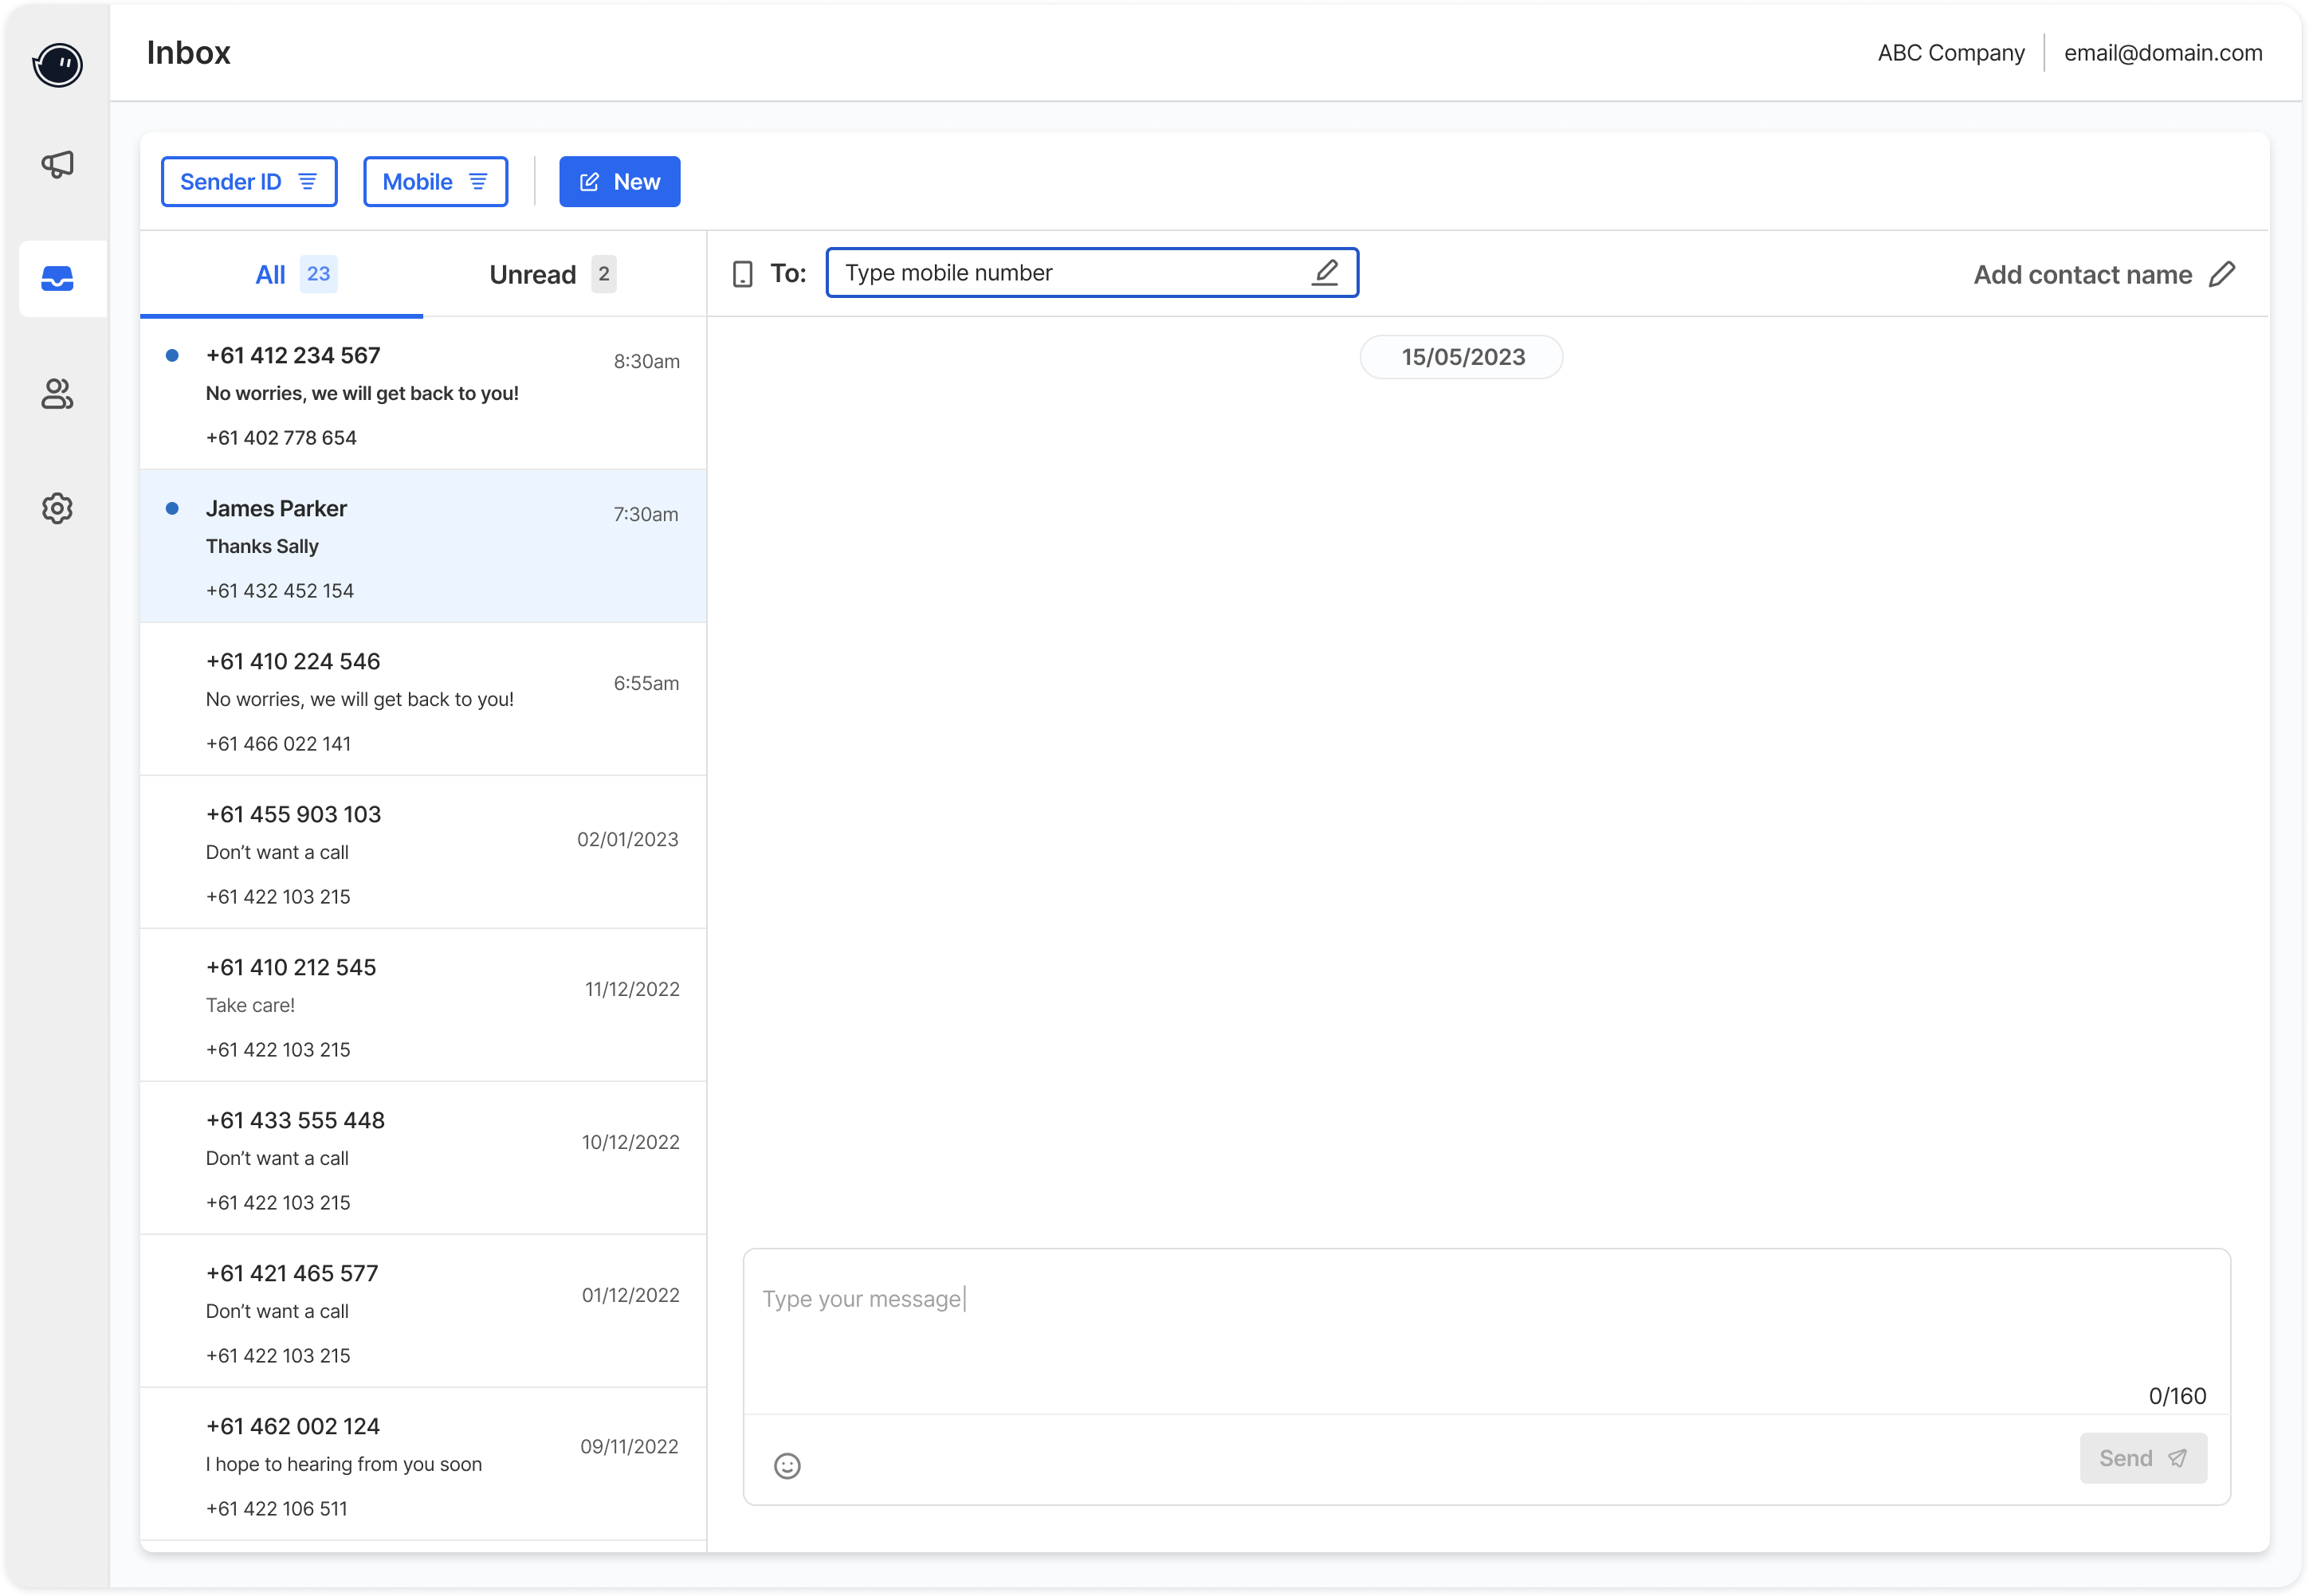2309x1596 pixels.
Task: Click unread dot on James Parker conversation
Action: [172, 508]
